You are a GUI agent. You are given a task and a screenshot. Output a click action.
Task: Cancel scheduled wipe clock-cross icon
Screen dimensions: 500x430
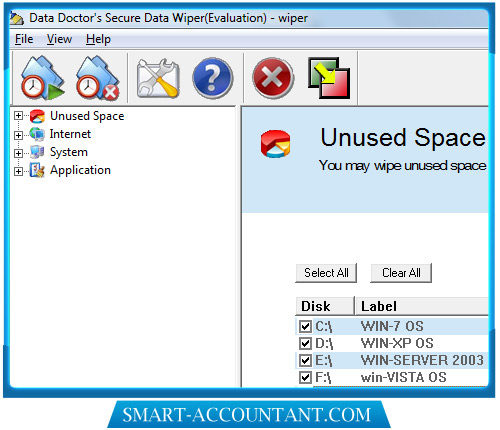click(98, 78)
